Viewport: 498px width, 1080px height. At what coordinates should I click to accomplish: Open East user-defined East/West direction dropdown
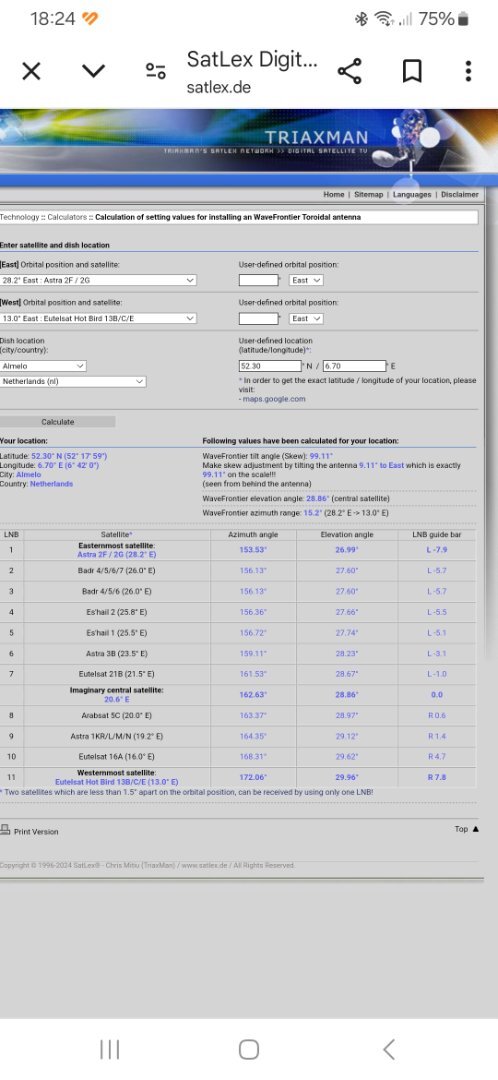(x=306, y=280)
